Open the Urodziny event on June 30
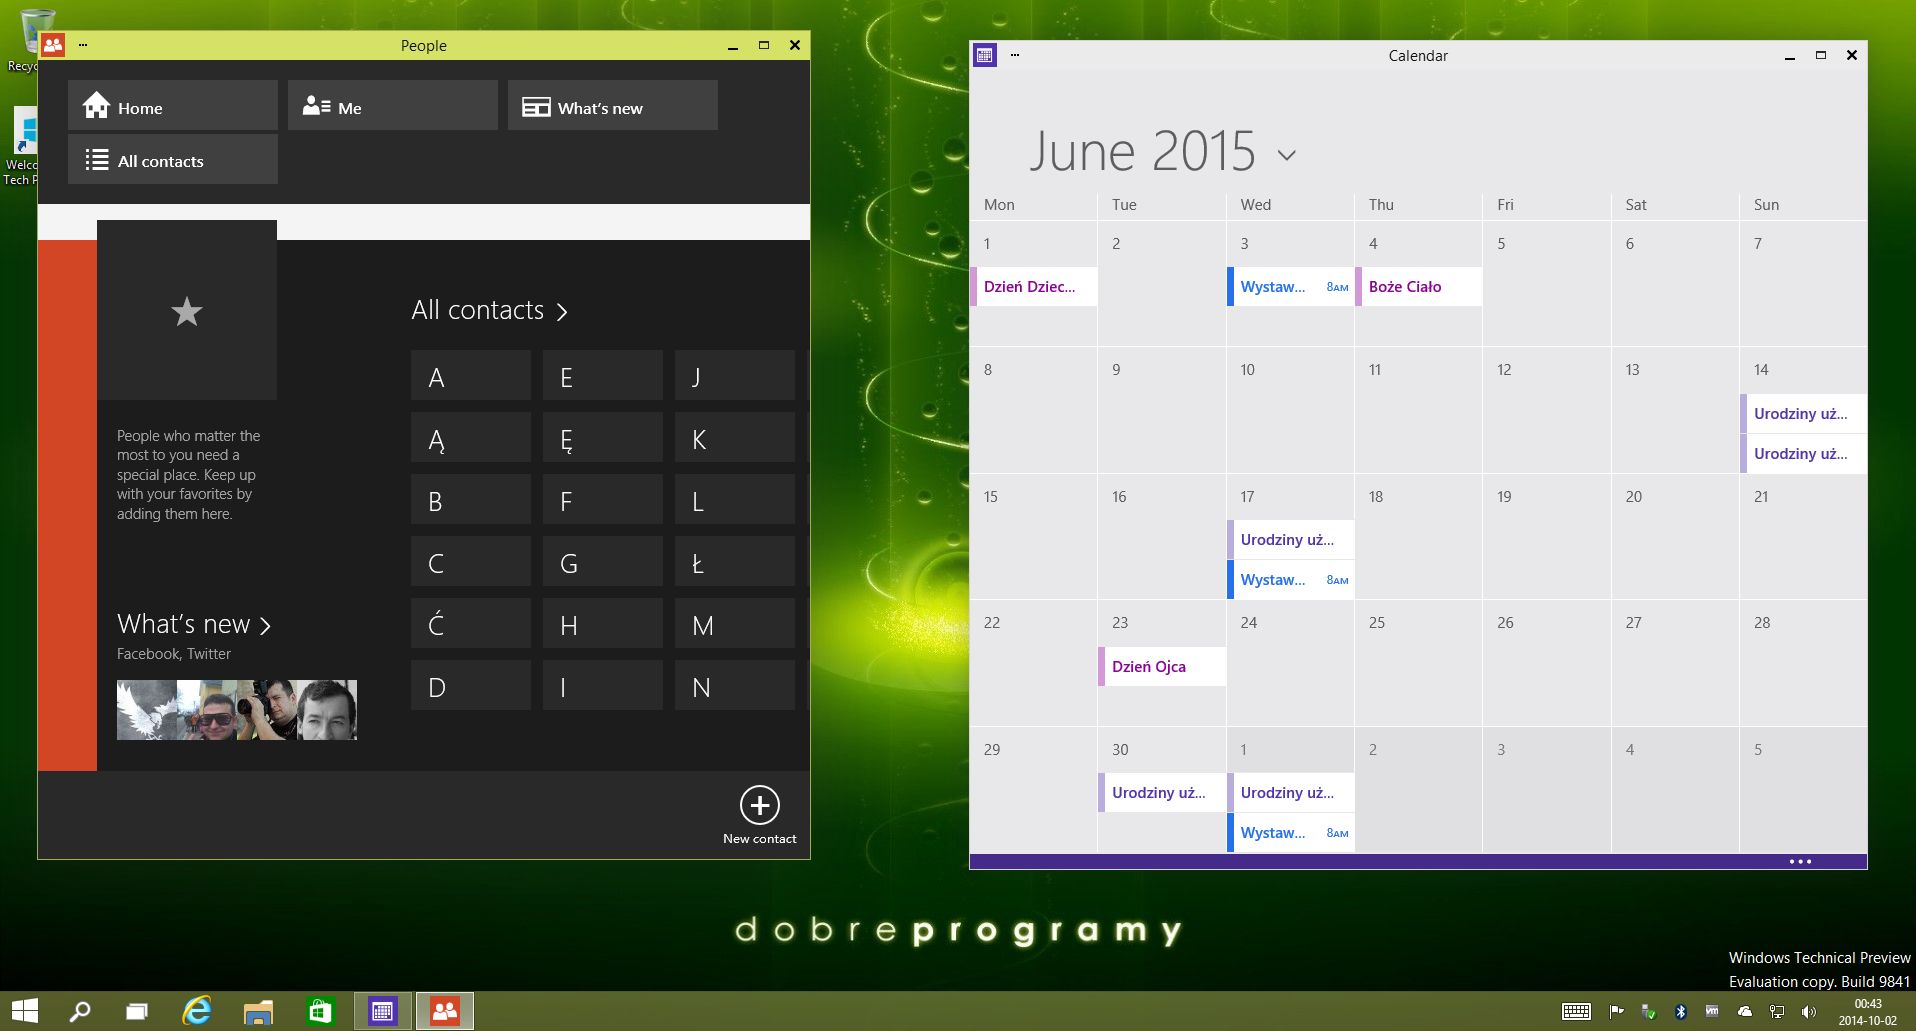Screen dimensions: 1916x1031 pyautogui.click(x=1162, y=792)
